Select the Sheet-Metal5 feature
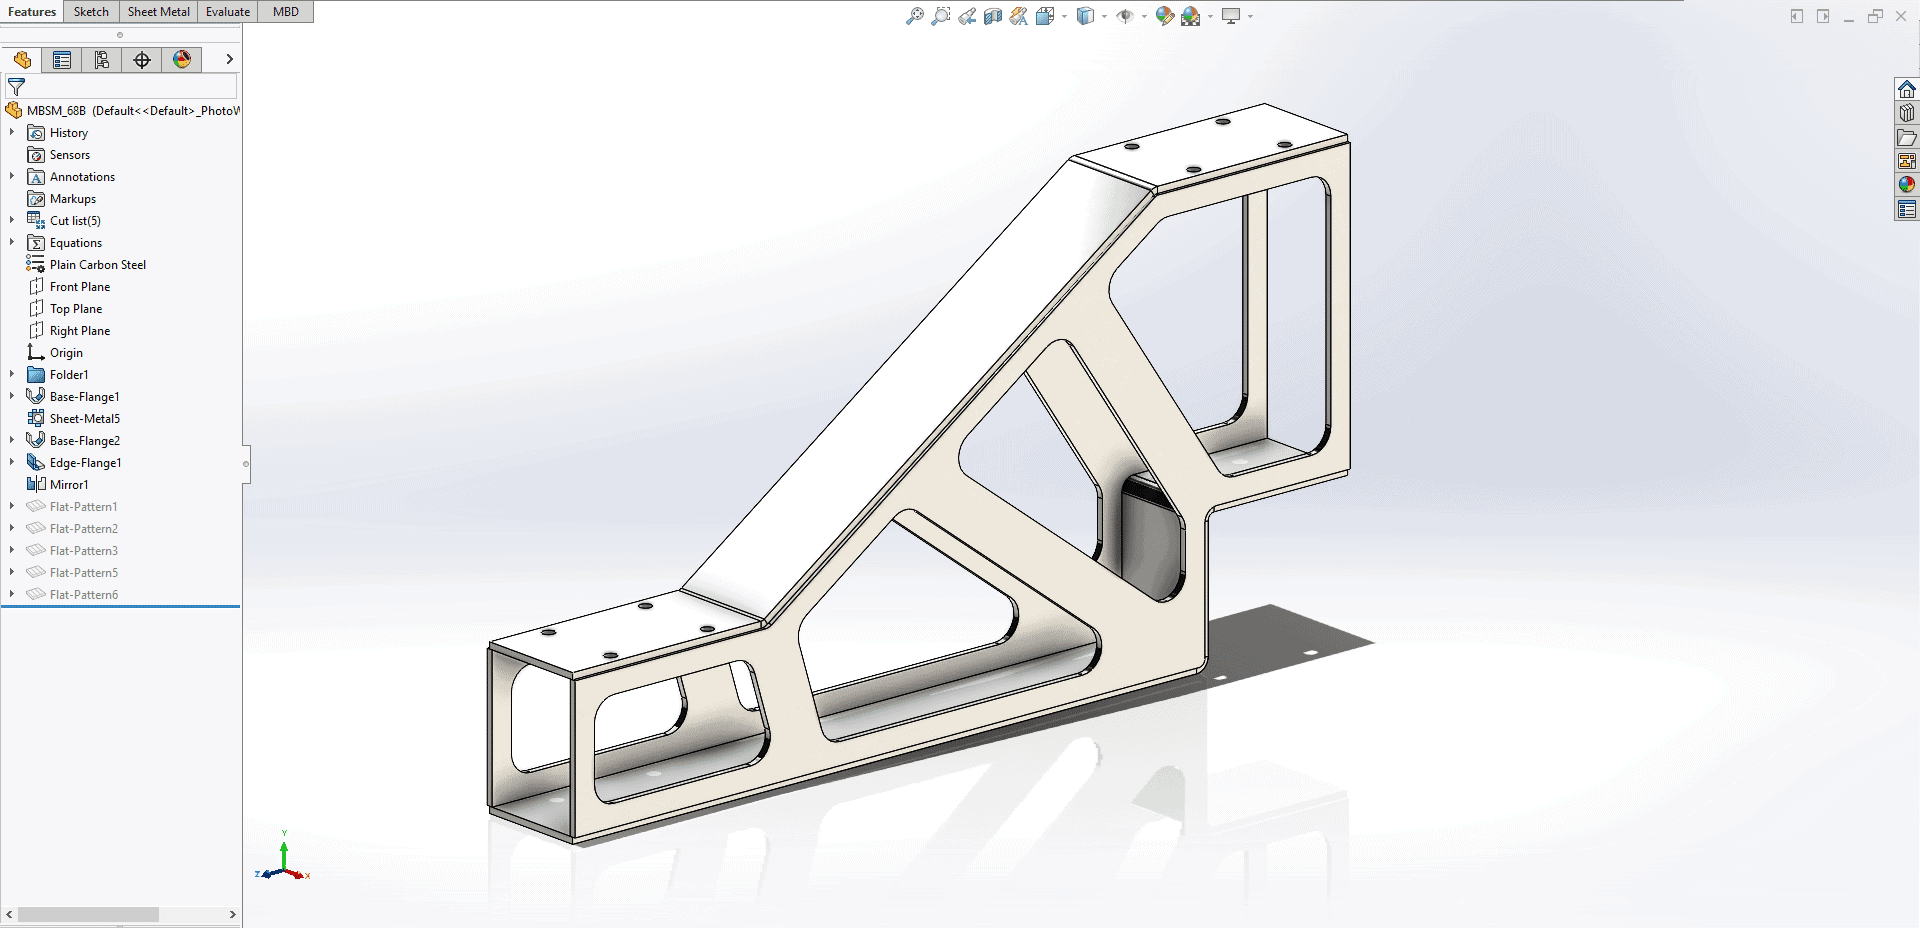Image resolution: width=1920 pixels, height=928 pixels. [x=84, y=419]
